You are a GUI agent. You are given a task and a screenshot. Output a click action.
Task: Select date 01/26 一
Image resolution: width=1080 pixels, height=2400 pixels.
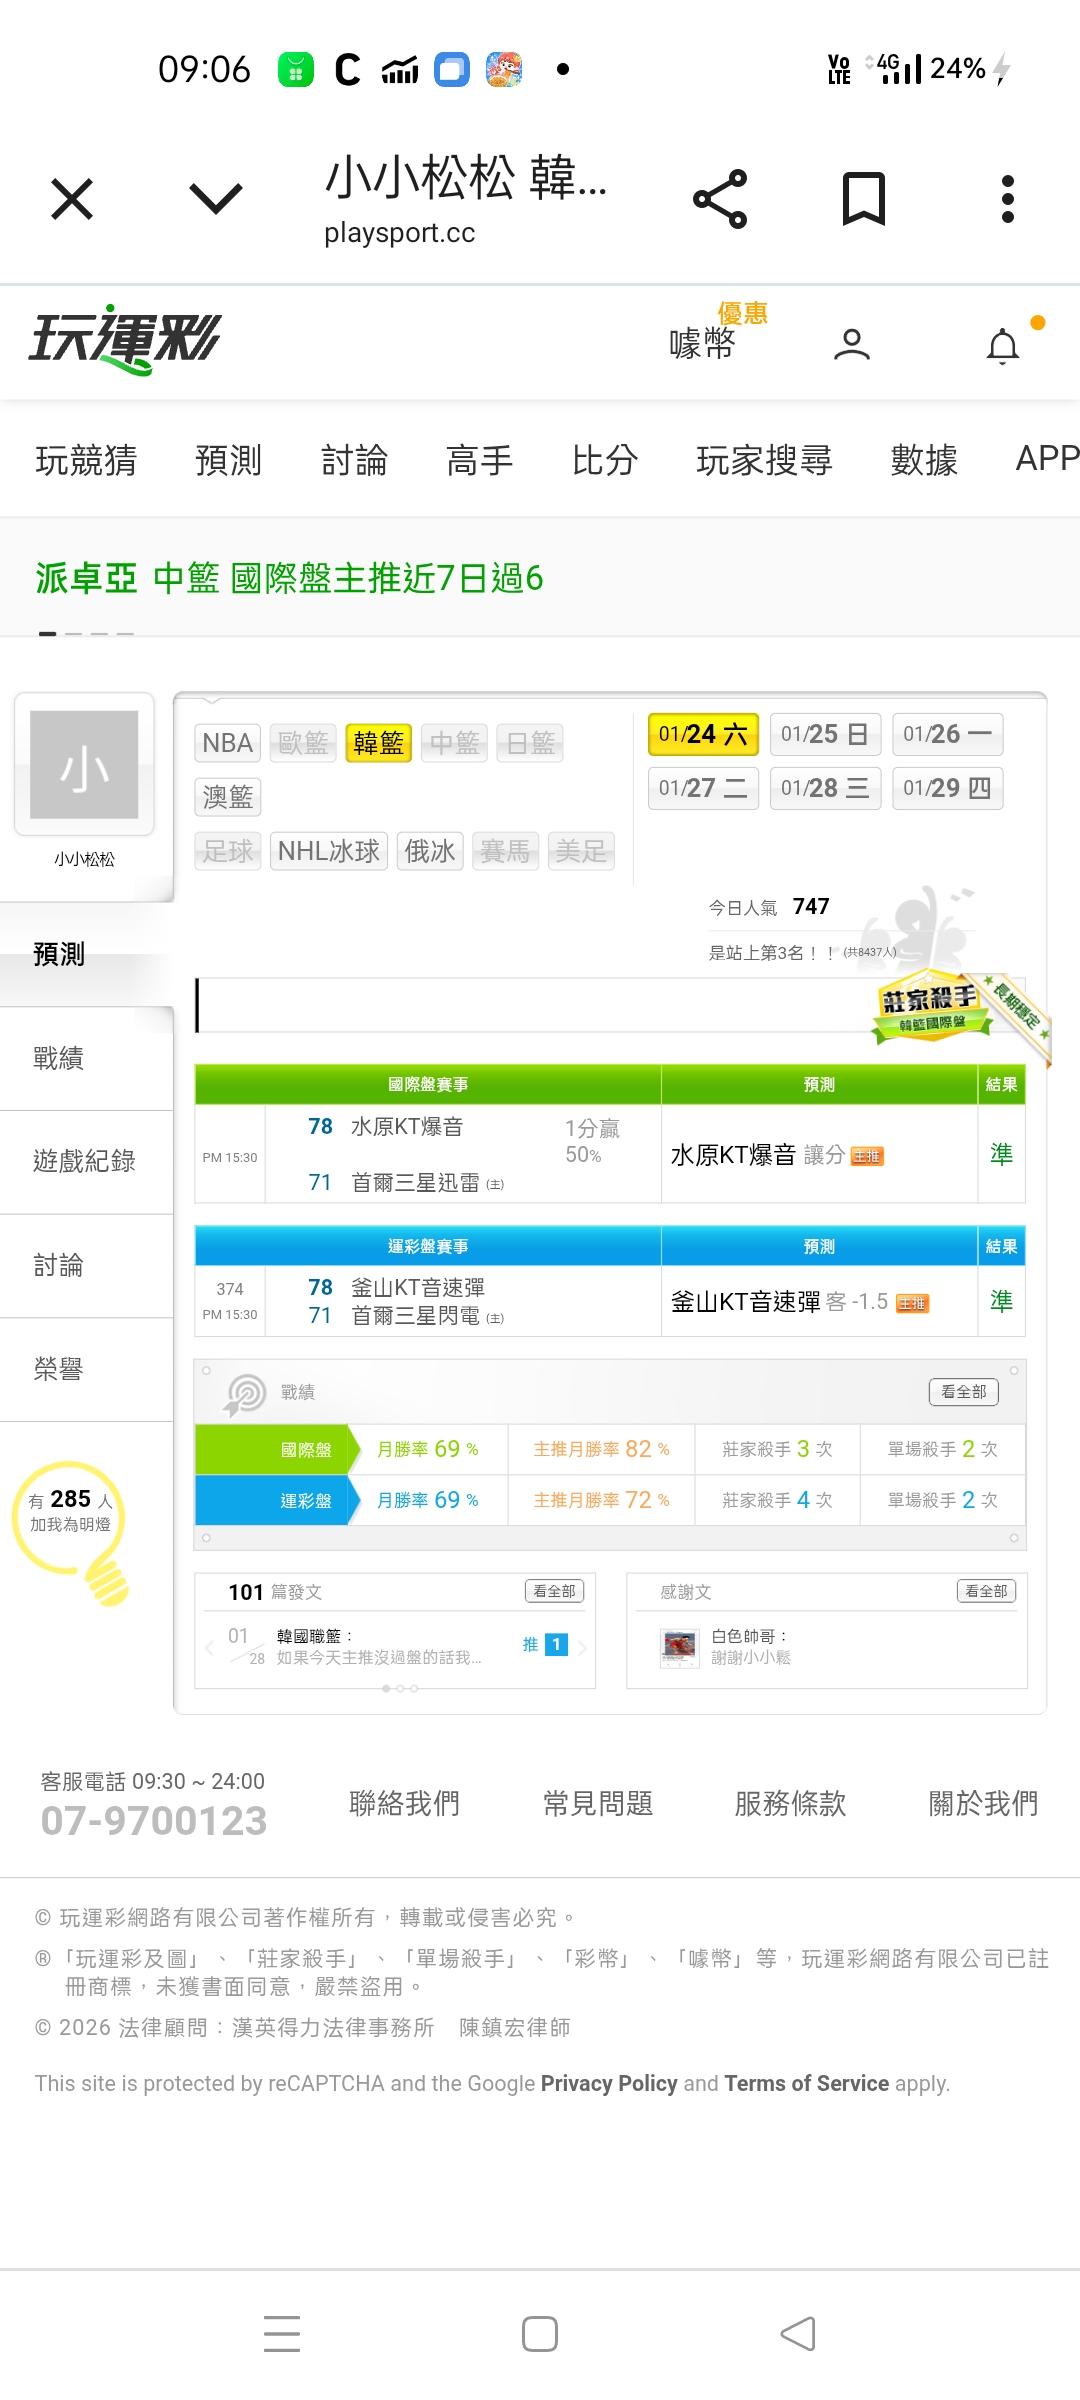coord(947,734)
